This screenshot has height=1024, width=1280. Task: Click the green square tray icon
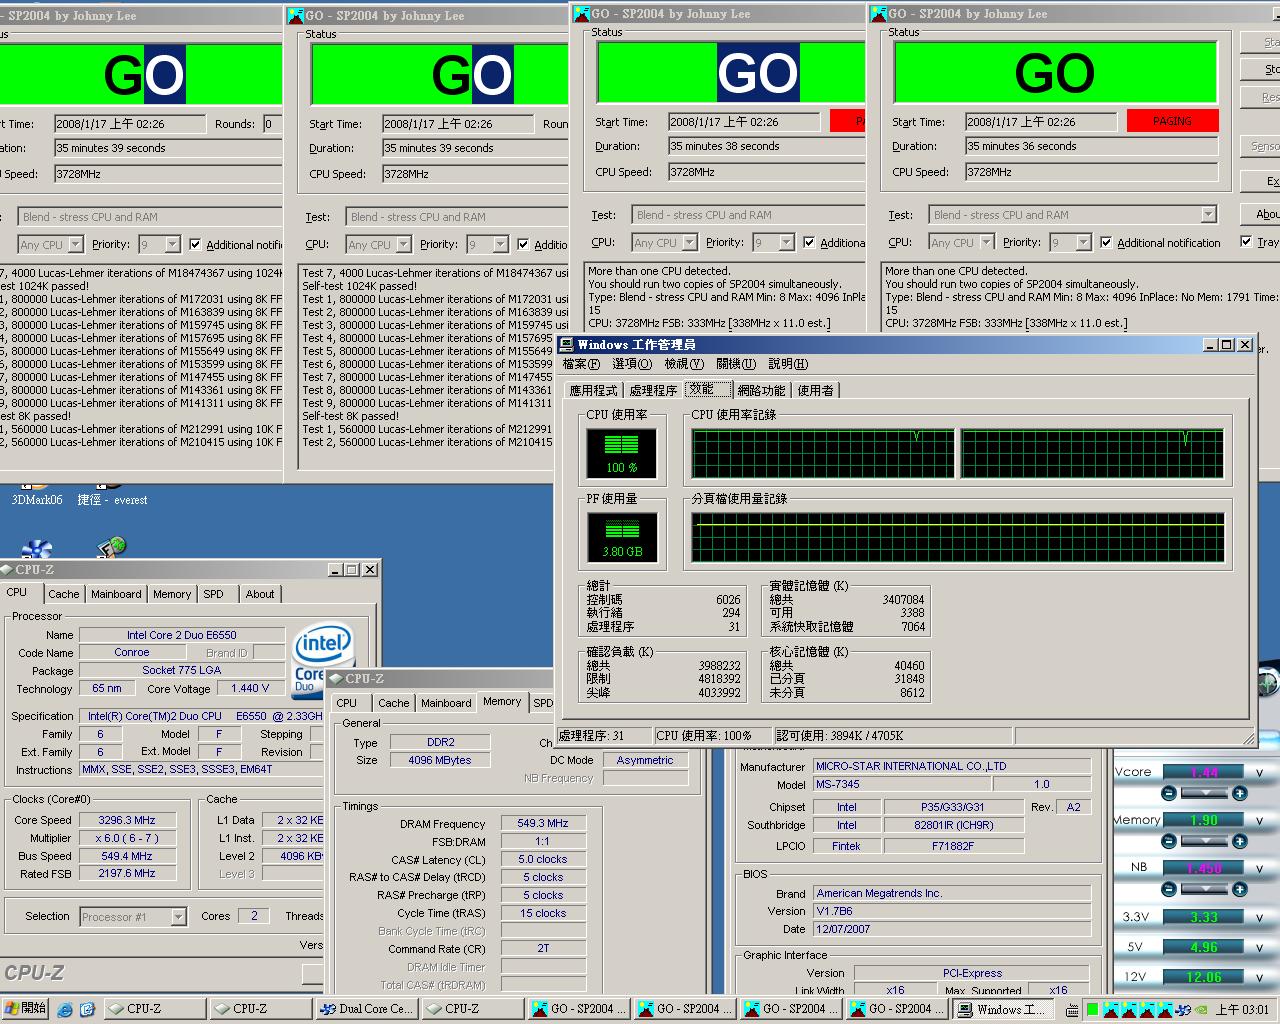pos(1093,1009)
